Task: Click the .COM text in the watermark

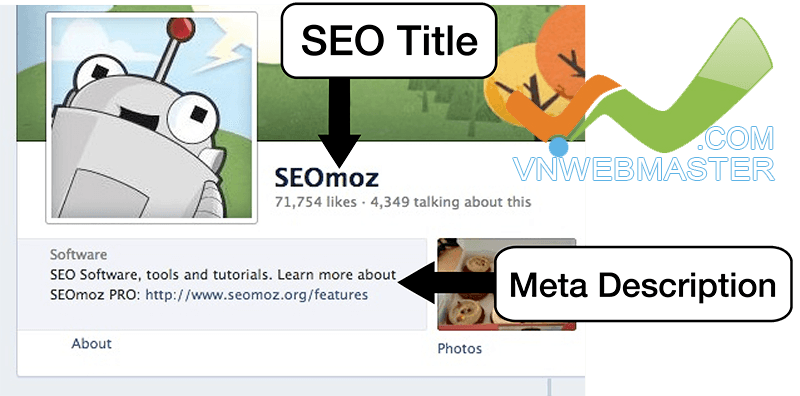Action: (x=738, y=139)
